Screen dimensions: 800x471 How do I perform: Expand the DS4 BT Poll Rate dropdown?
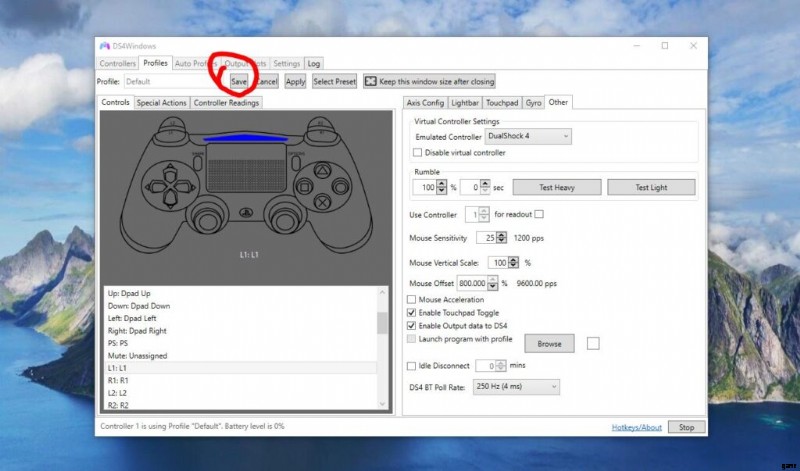click(x=516, y=387)
